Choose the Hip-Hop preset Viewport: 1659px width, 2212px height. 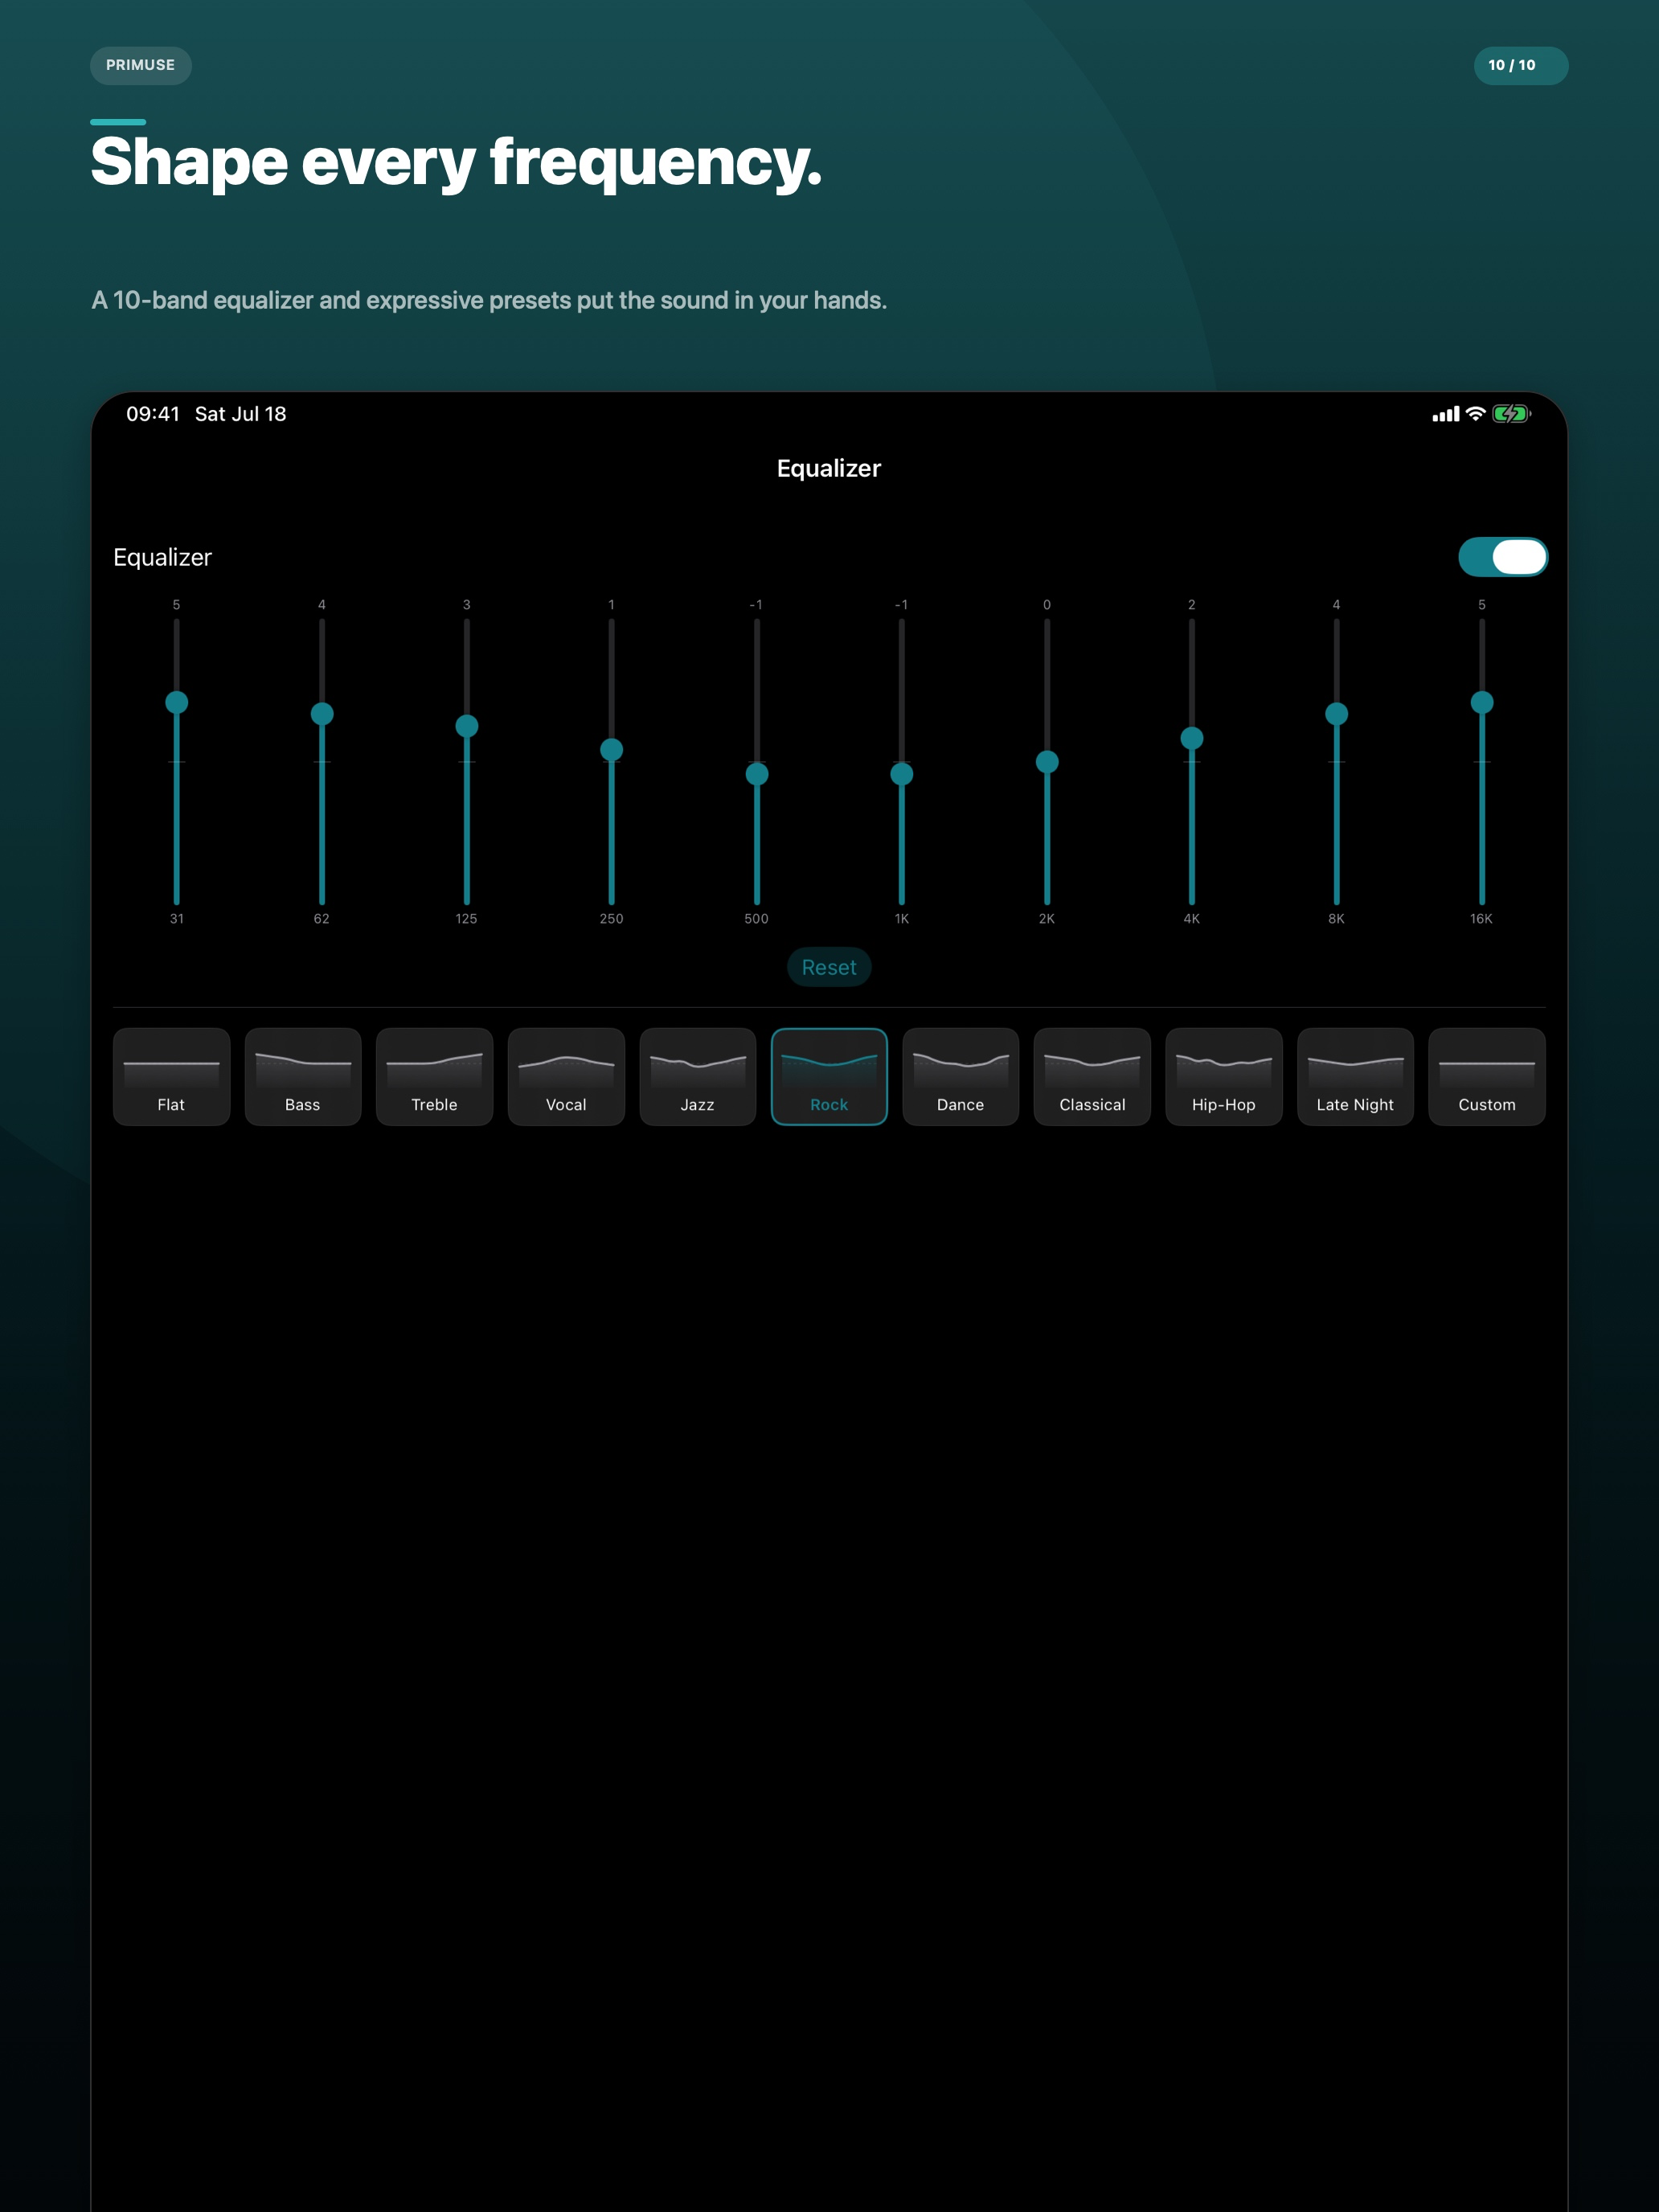pos(1224,1076)
